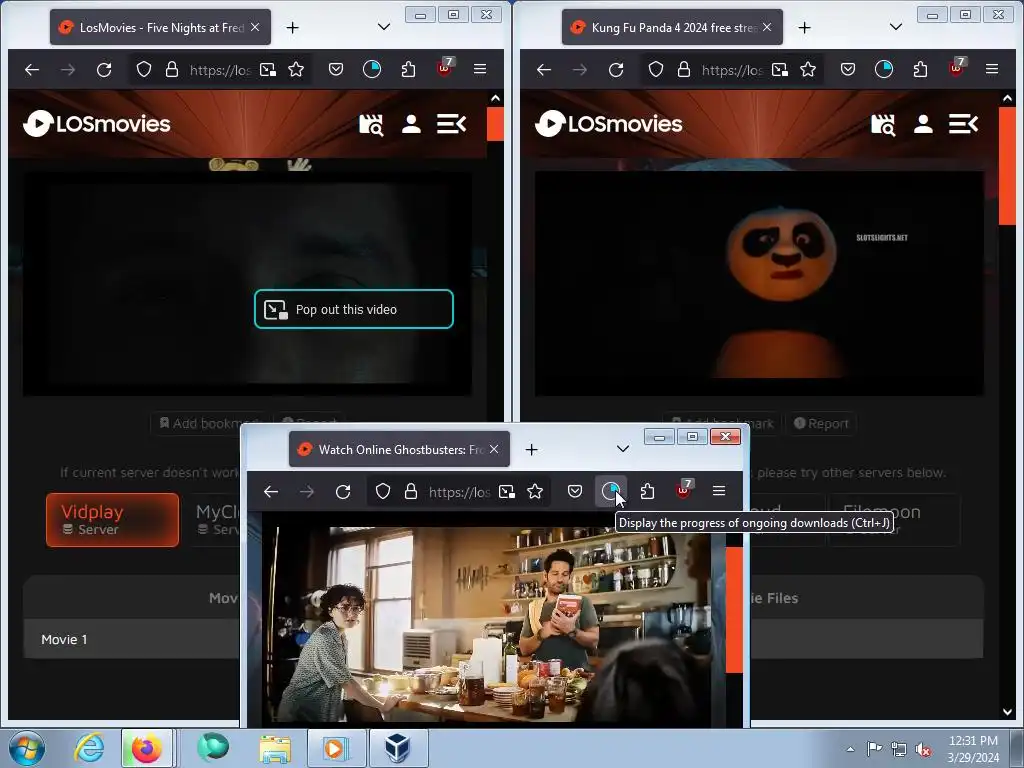This screenshot has height=768, width=1024.
Task: Open VirtualBox from the taskbar
Action: pyautogui.click(x=398, y=748)
